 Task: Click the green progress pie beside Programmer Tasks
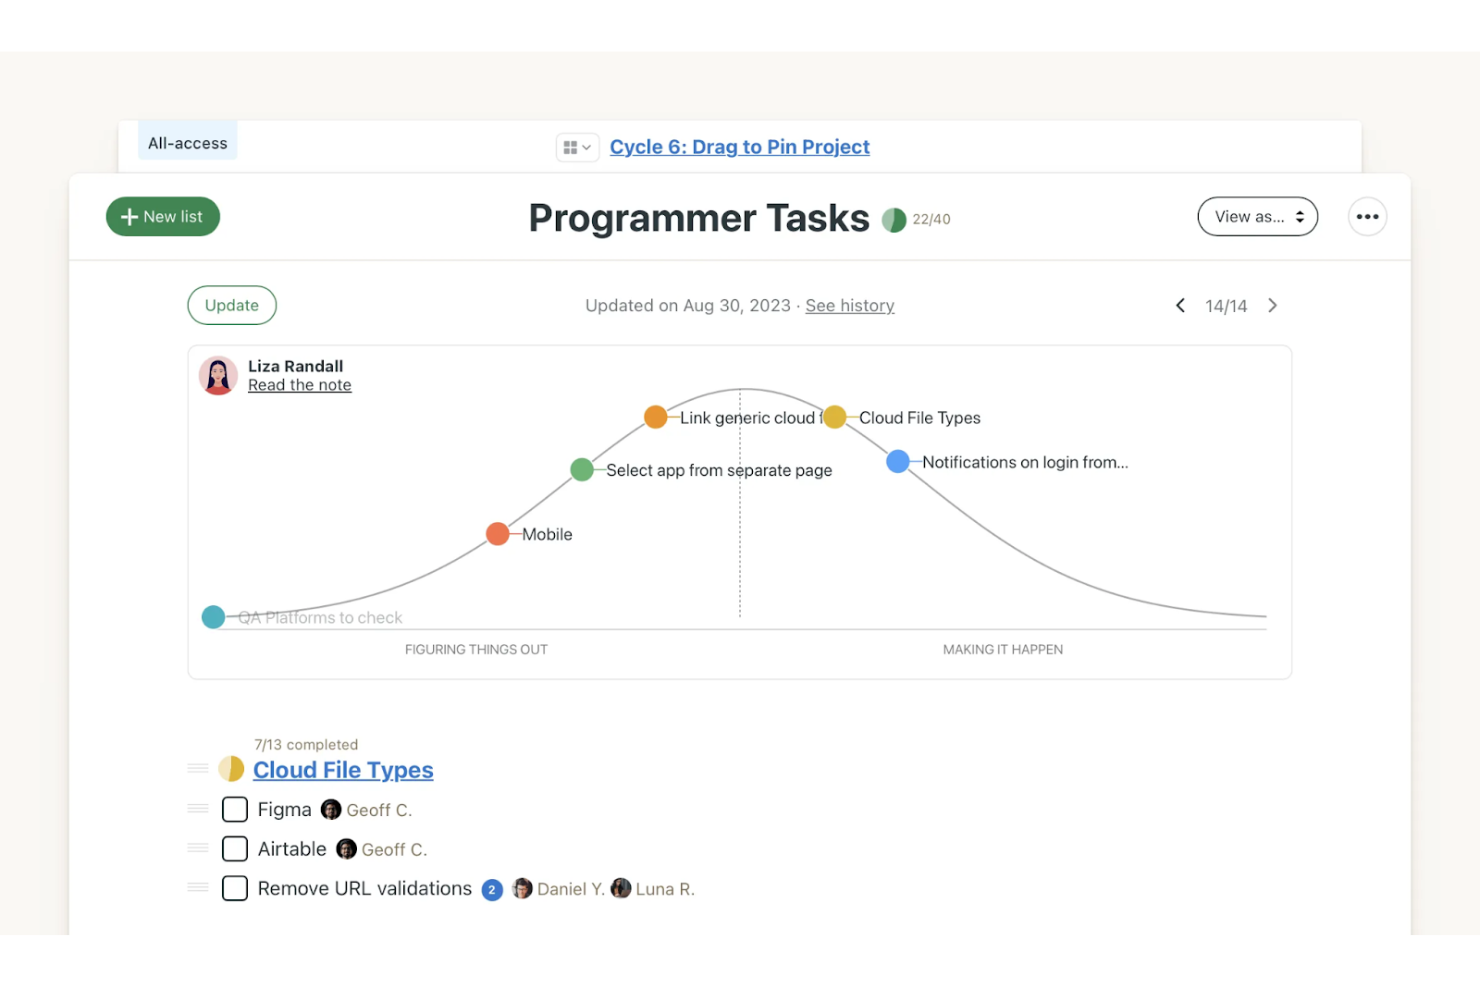coord(893,219)
